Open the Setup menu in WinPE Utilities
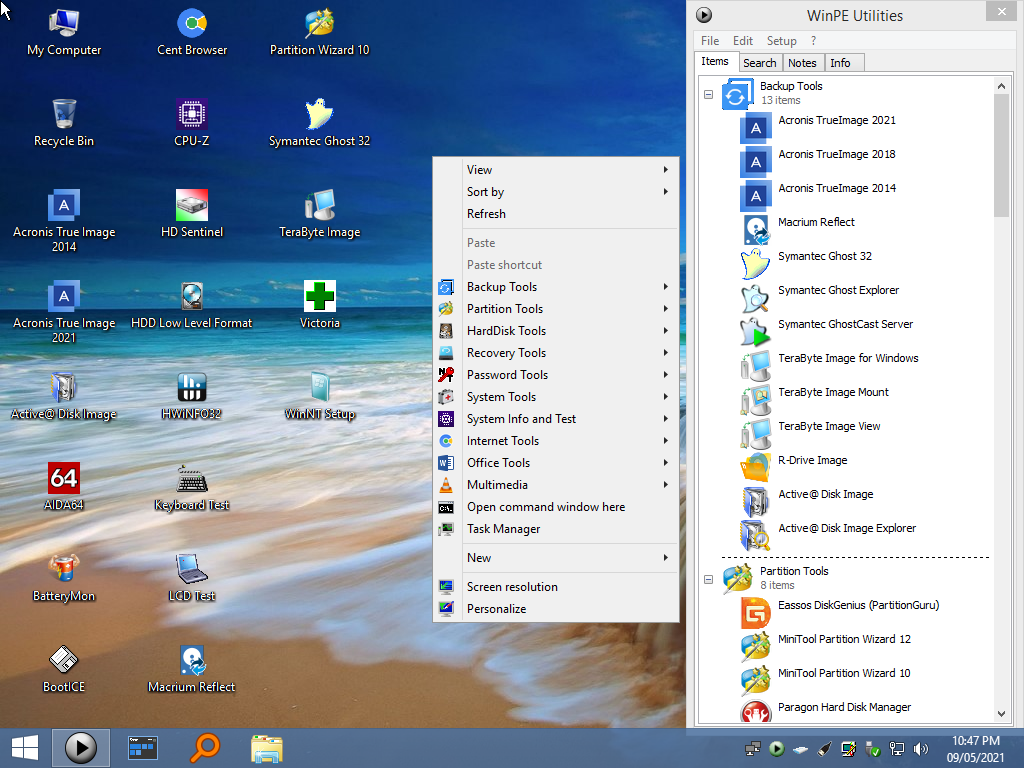This screenshot has width=1024, height=768. tap(782, 40)
